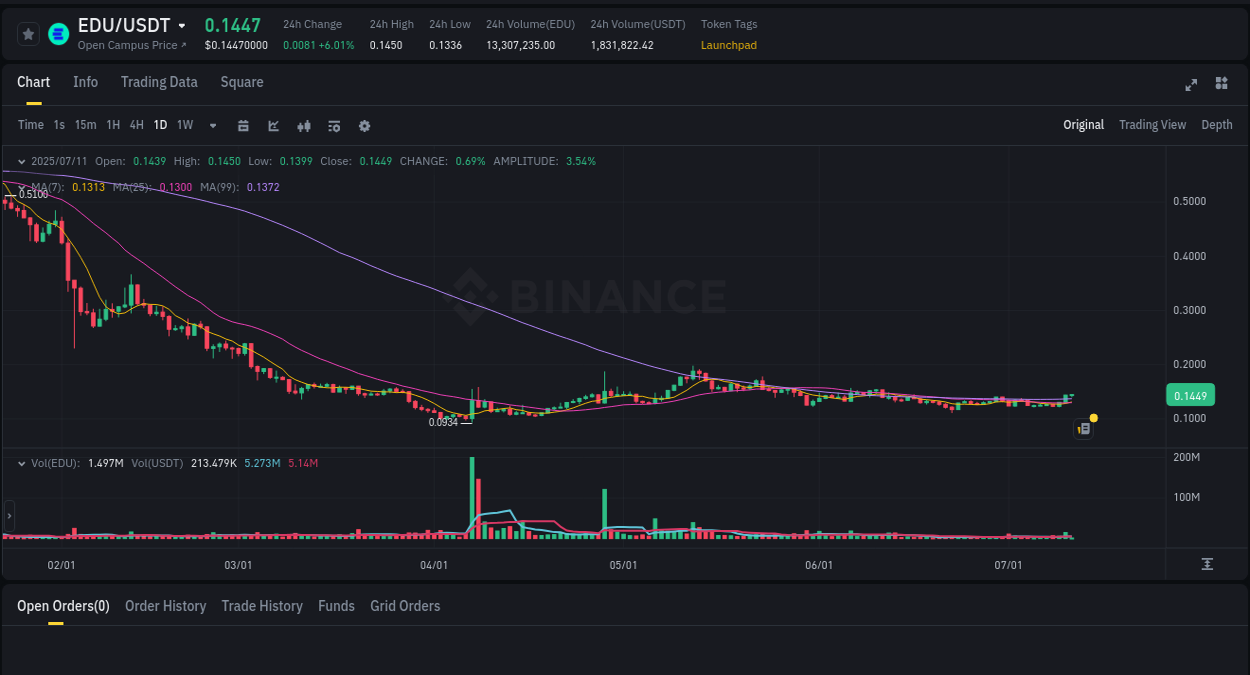This screenshot has width=1250, height=675.
Task: Open the date range picker on chart toolbar
Action: point(243,125)
